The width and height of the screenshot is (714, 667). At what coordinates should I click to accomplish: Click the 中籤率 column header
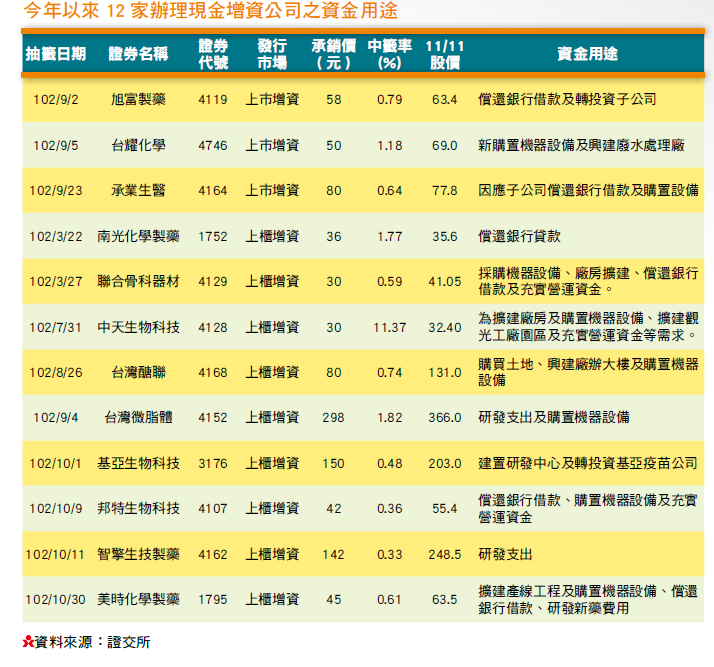click(x=389, y=54)
